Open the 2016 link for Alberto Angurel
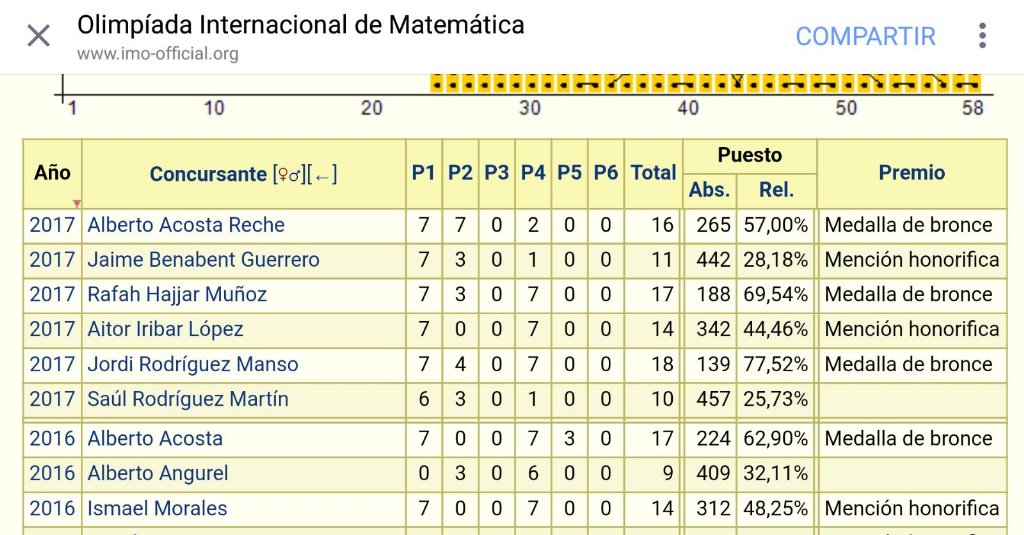This screenshot has height=535, width=1024. [52, 474]
